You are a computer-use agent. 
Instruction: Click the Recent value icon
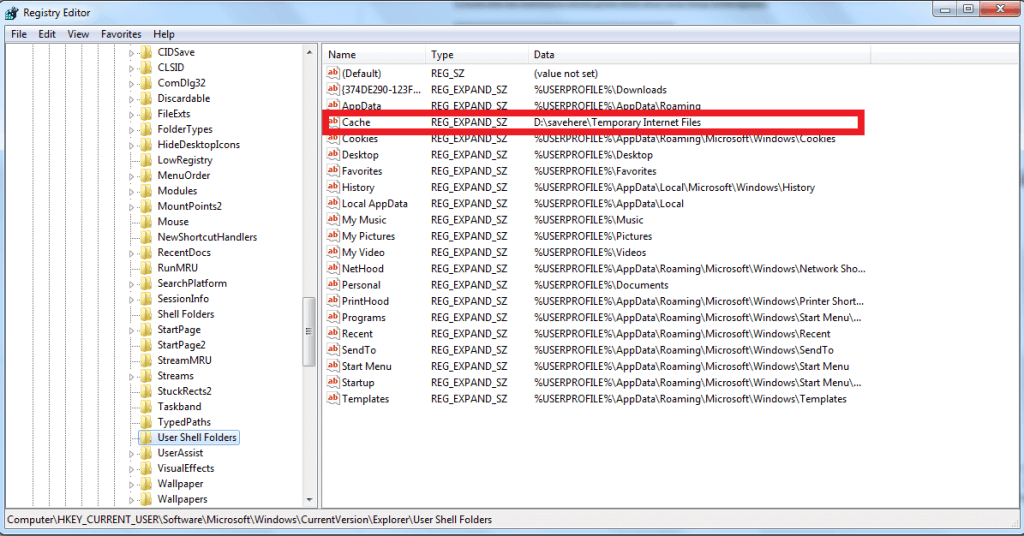pos(333,334)
